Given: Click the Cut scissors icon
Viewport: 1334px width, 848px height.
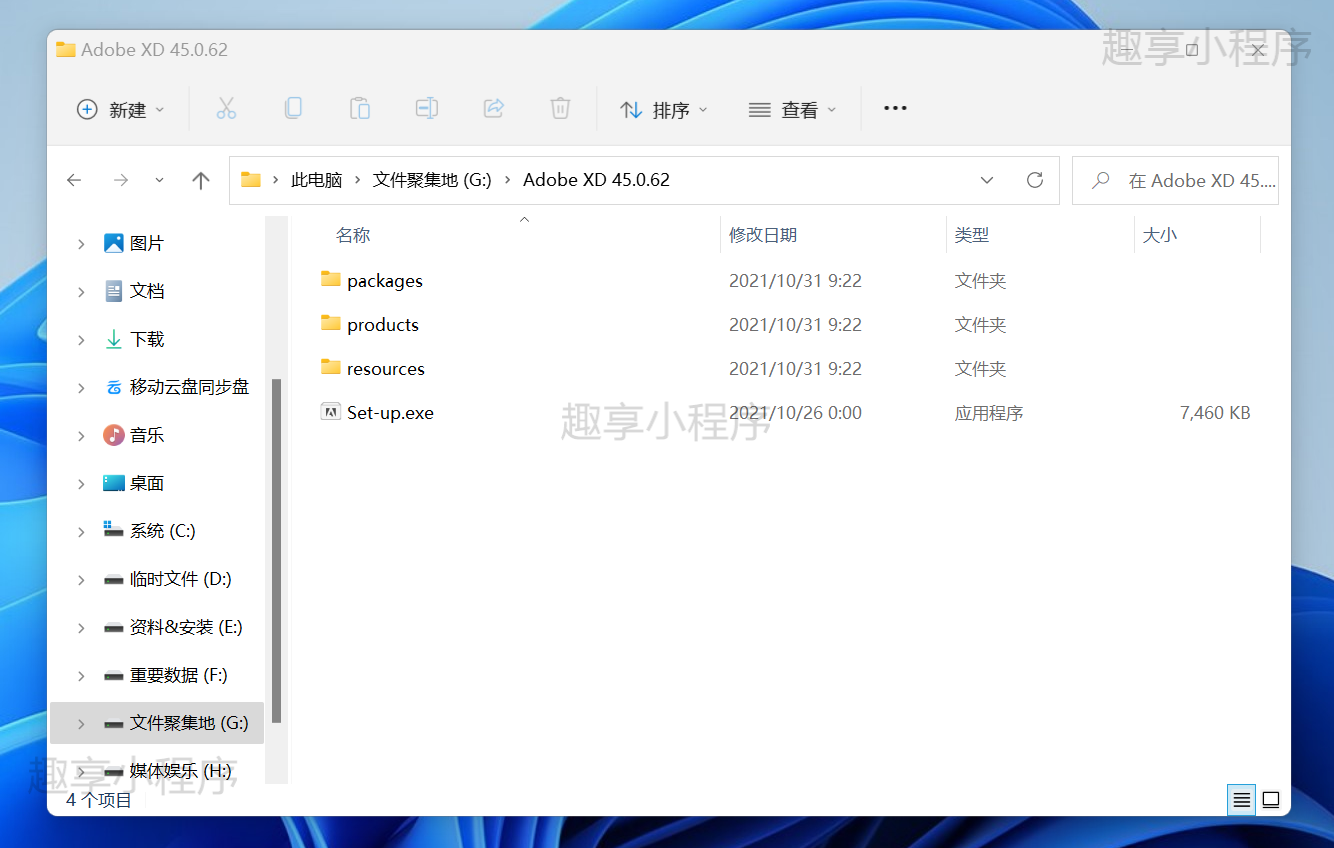Looking at the screenshot, I should pos(226,109).
